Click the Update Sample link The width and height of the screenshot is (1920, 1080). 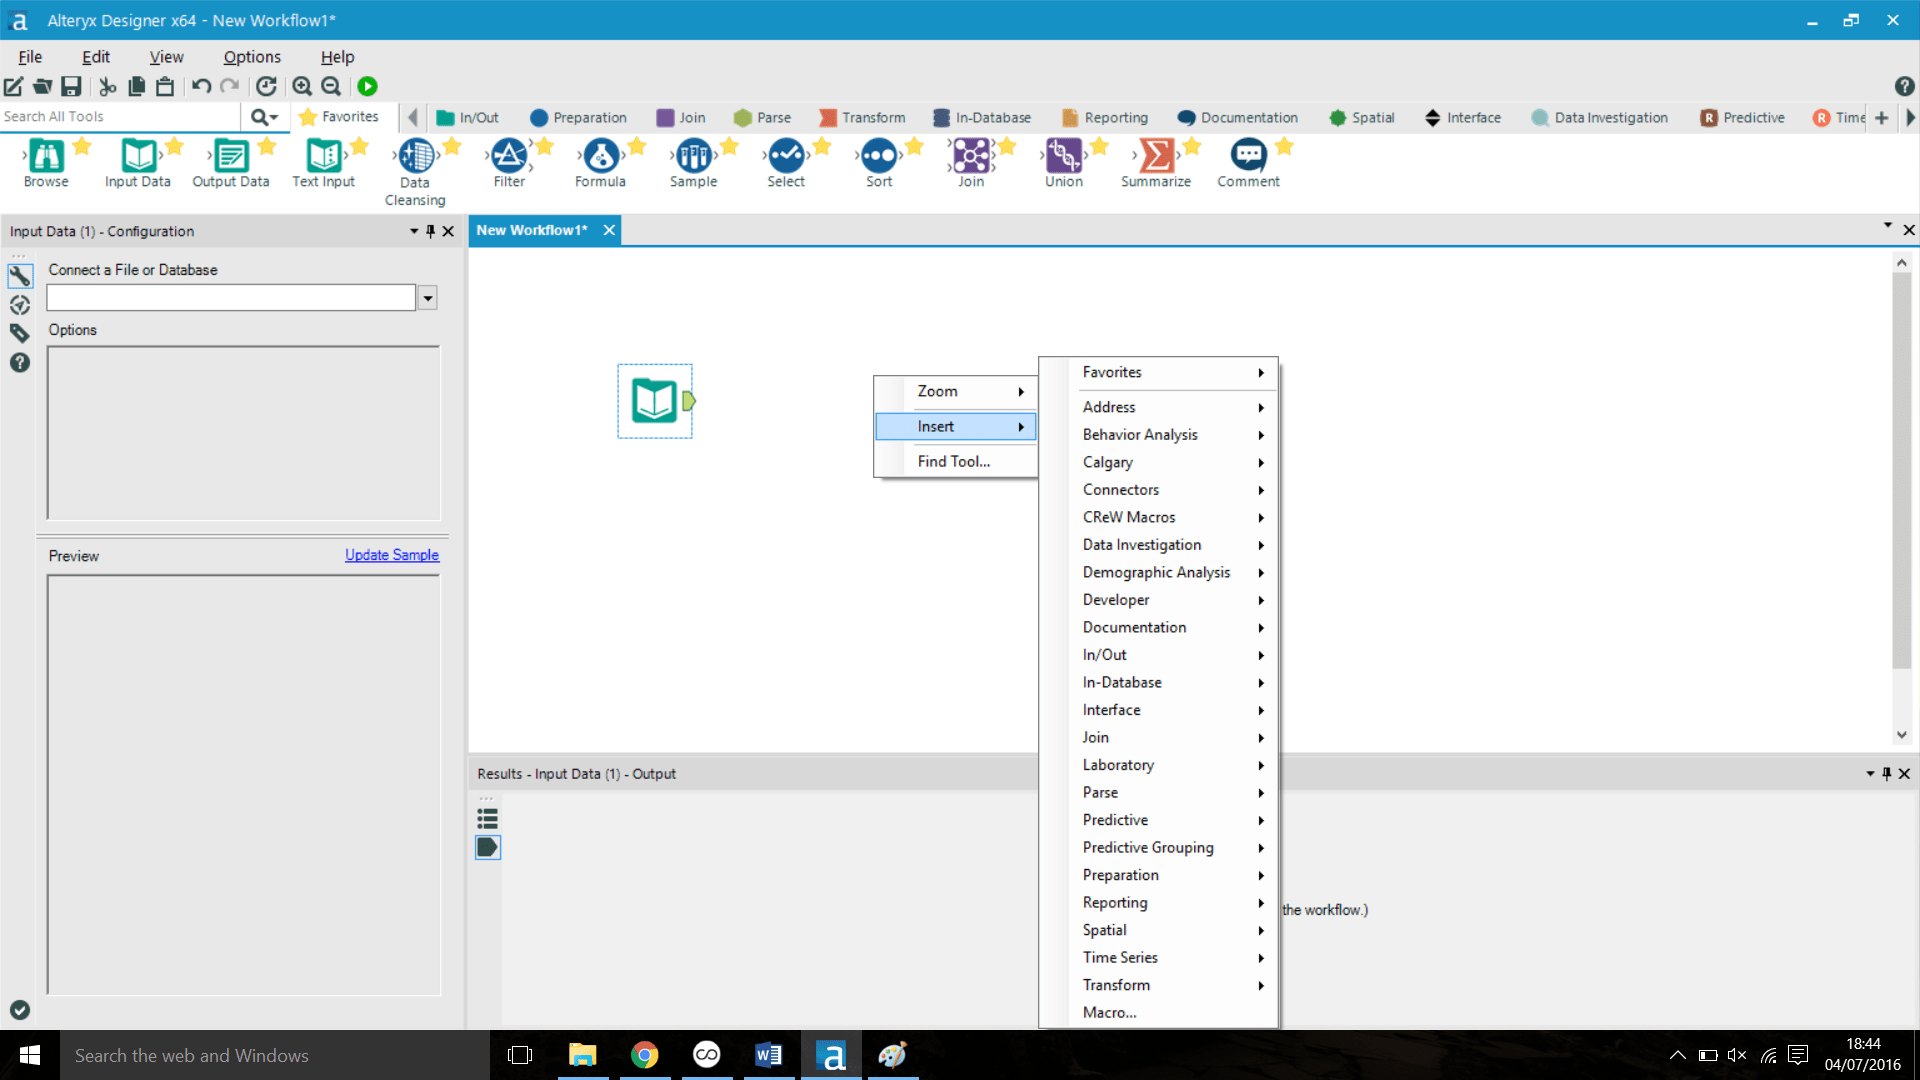(391, 555)
